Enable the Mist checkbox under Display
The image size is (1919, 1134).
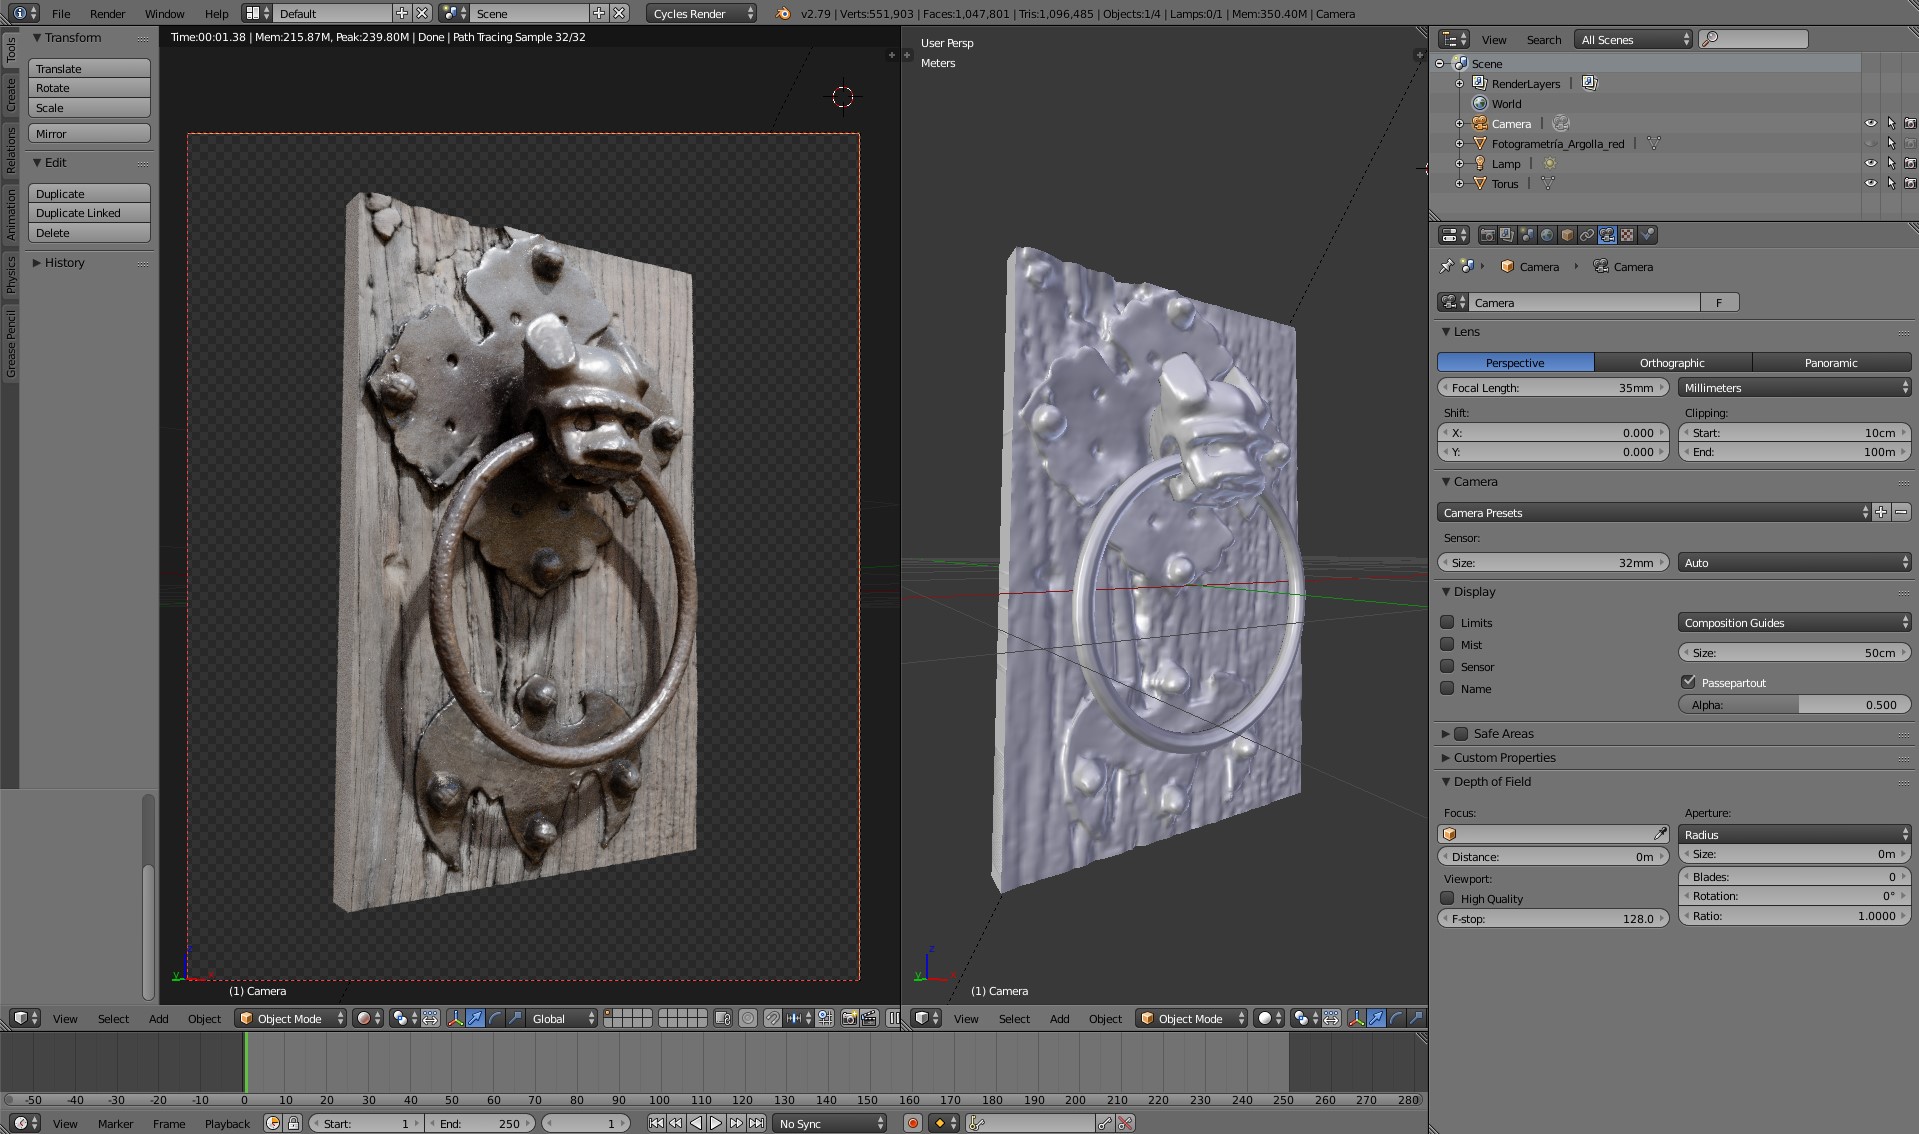[1447, 644]
